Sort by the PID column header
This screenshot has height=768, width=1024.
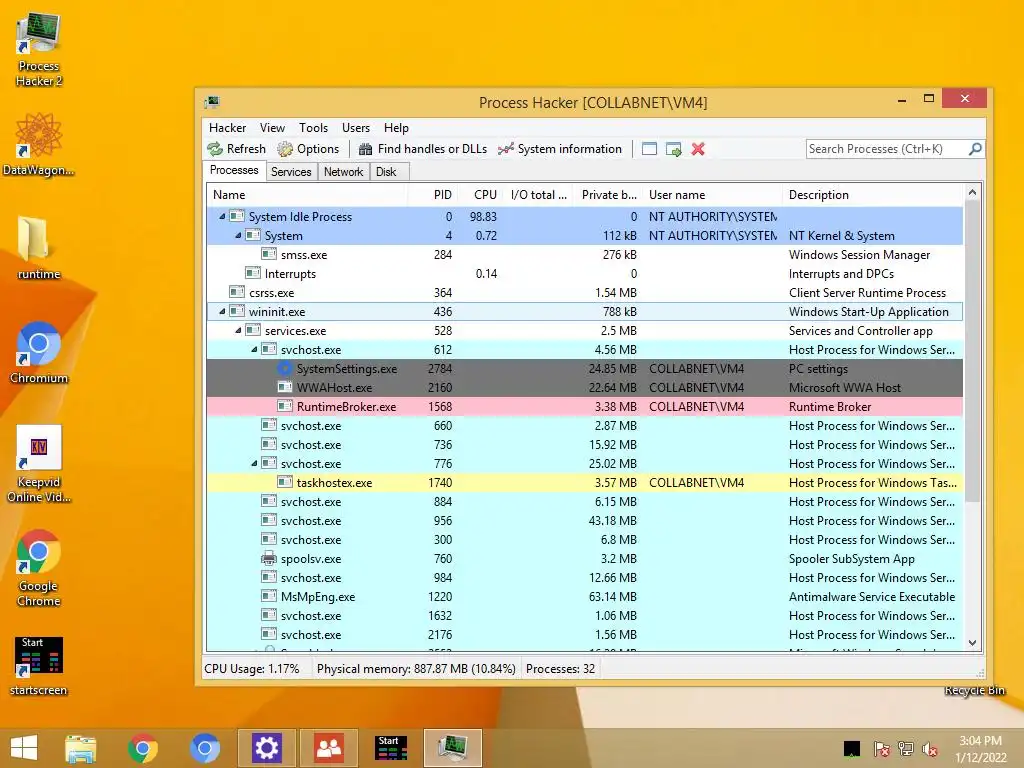[x=432, y=195]
